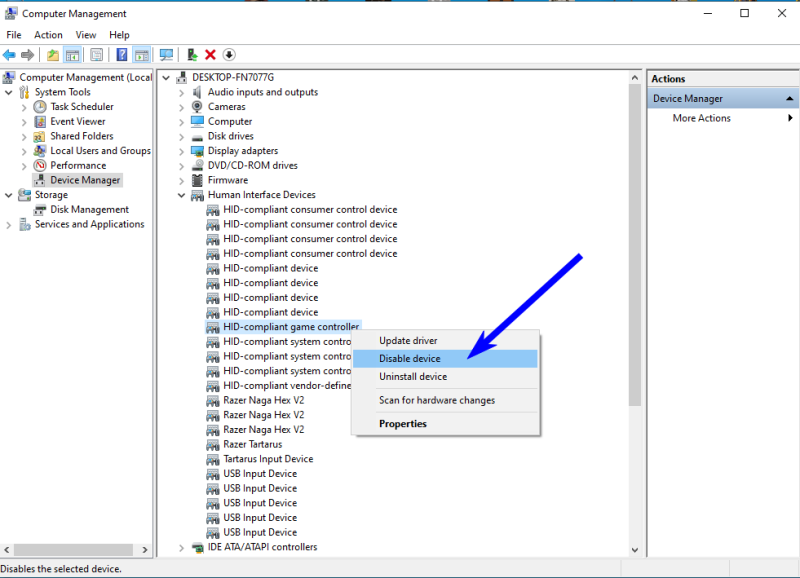Select Razer Tartarus device
The image size is (800, 578).
(x=252, y=444)
